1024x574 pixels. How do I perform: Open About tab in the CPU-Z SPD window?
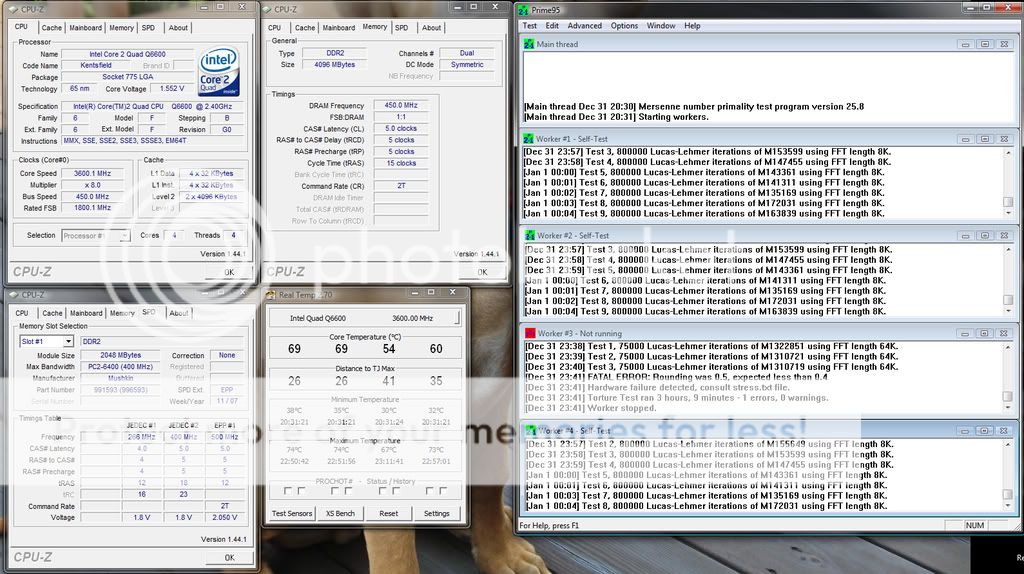pyautogui.click(x=179, y=313)
